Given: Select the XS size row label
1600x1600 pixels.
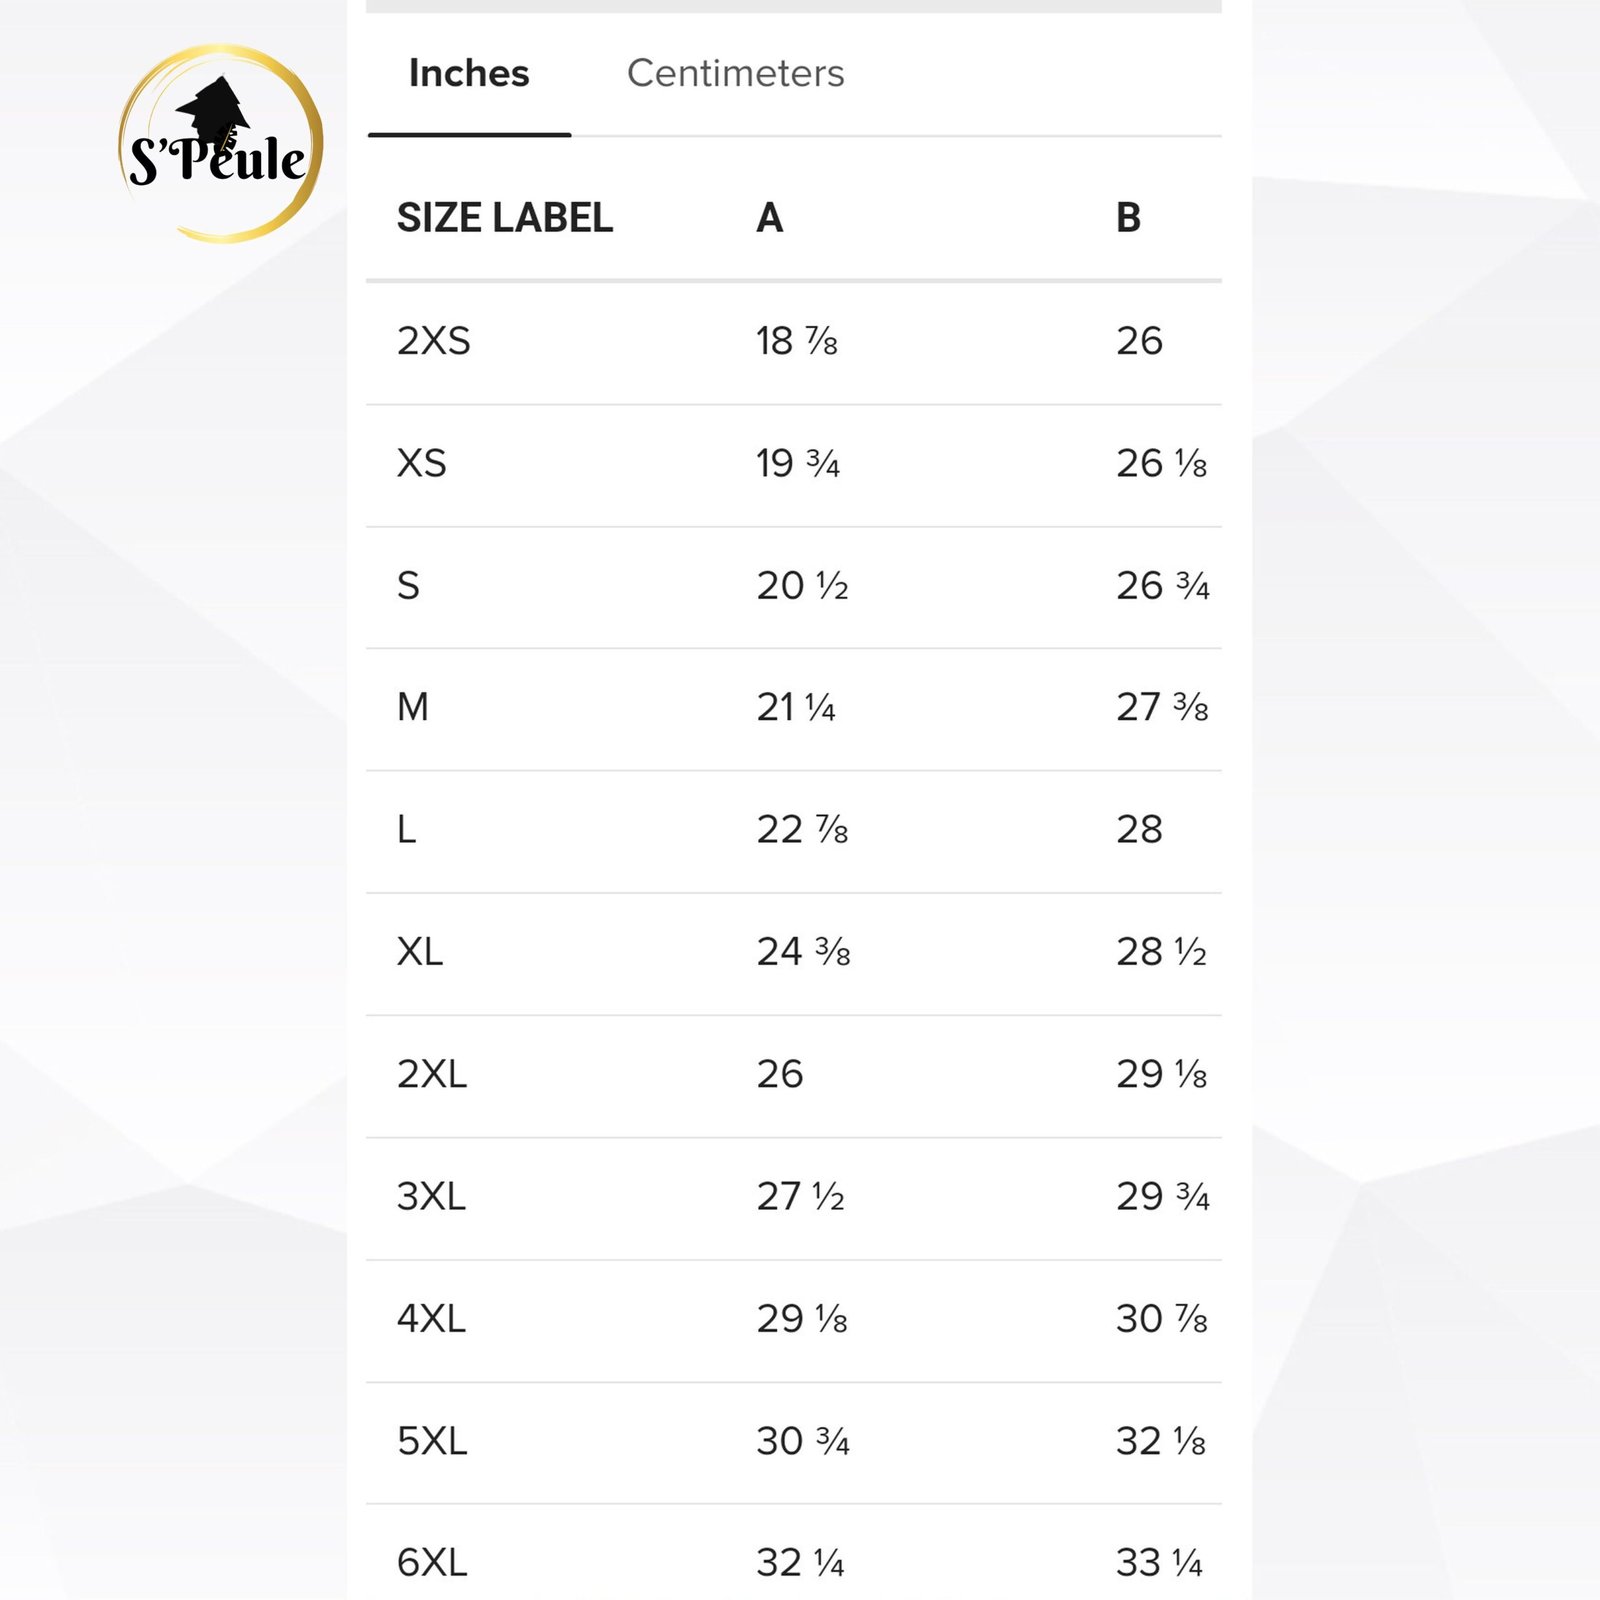Looking at the screenshot, I should click(x=421, y=464).
